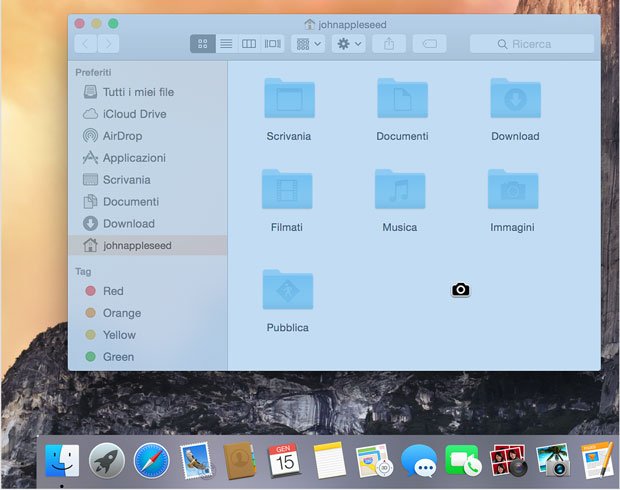
Task: Open the gear action menu
Action: point(349,44)
